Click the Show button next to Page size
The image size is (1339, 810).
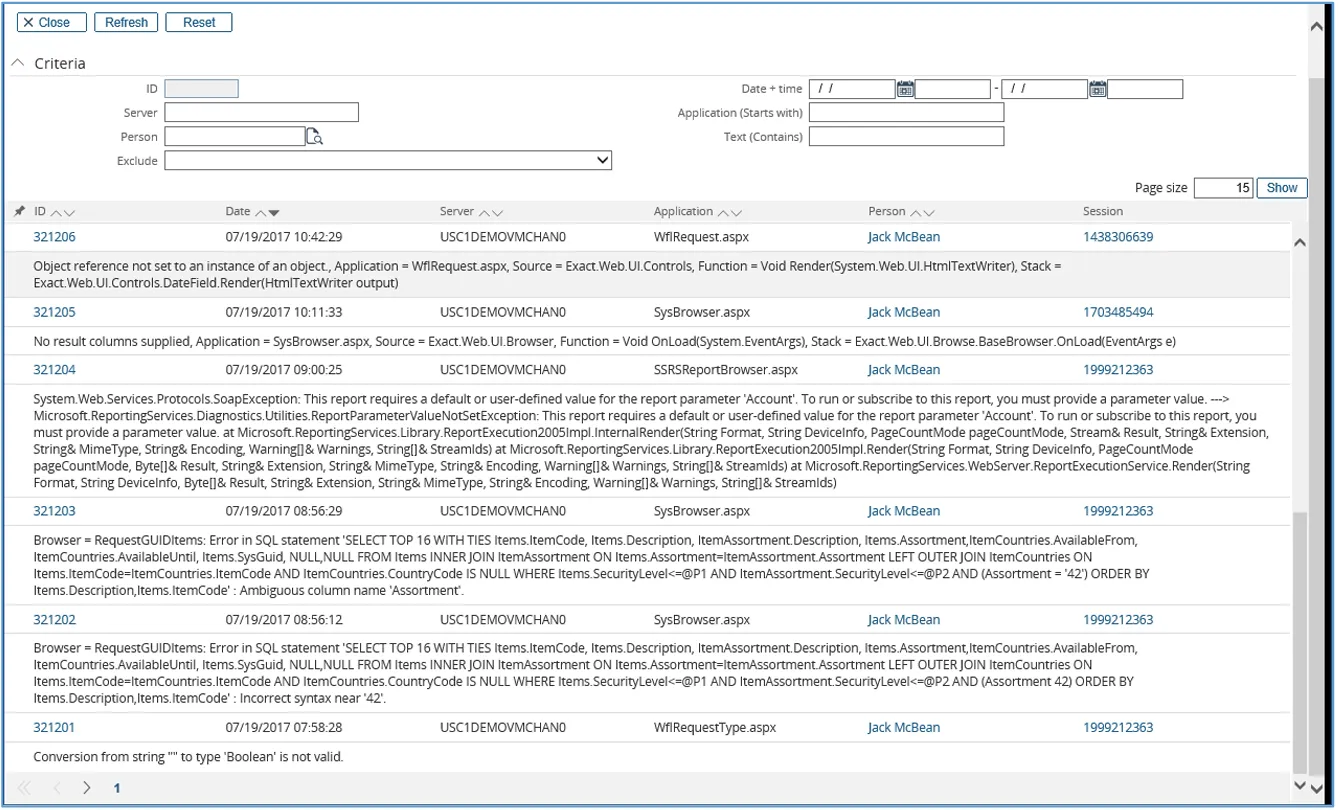(1281, 188)
